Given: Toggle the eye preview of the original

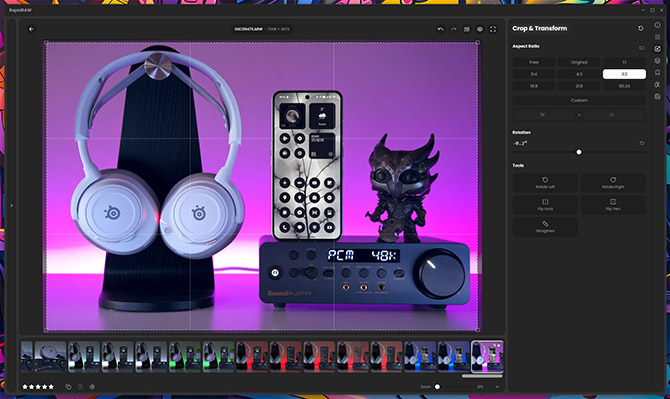Looking at the screenshot, I should pos(480,29).
